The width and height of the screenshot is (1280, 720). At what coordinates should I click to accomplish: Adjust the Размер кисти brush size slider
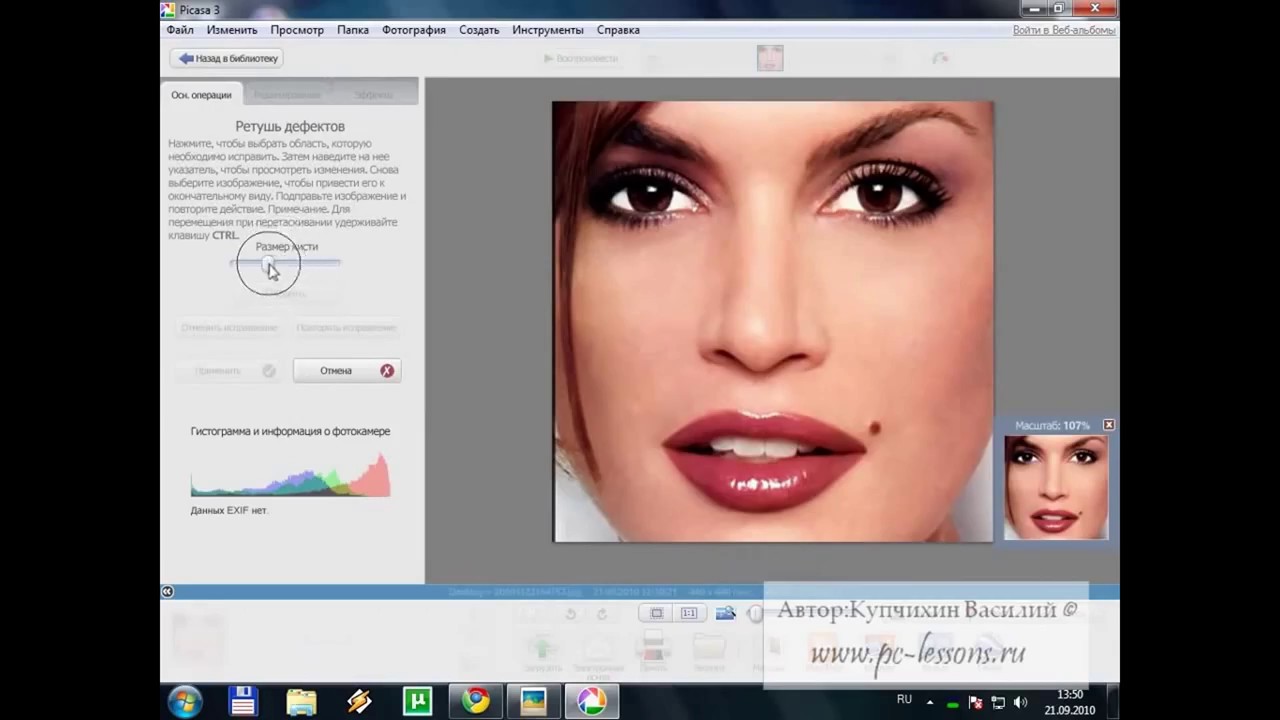click(286, 263)
